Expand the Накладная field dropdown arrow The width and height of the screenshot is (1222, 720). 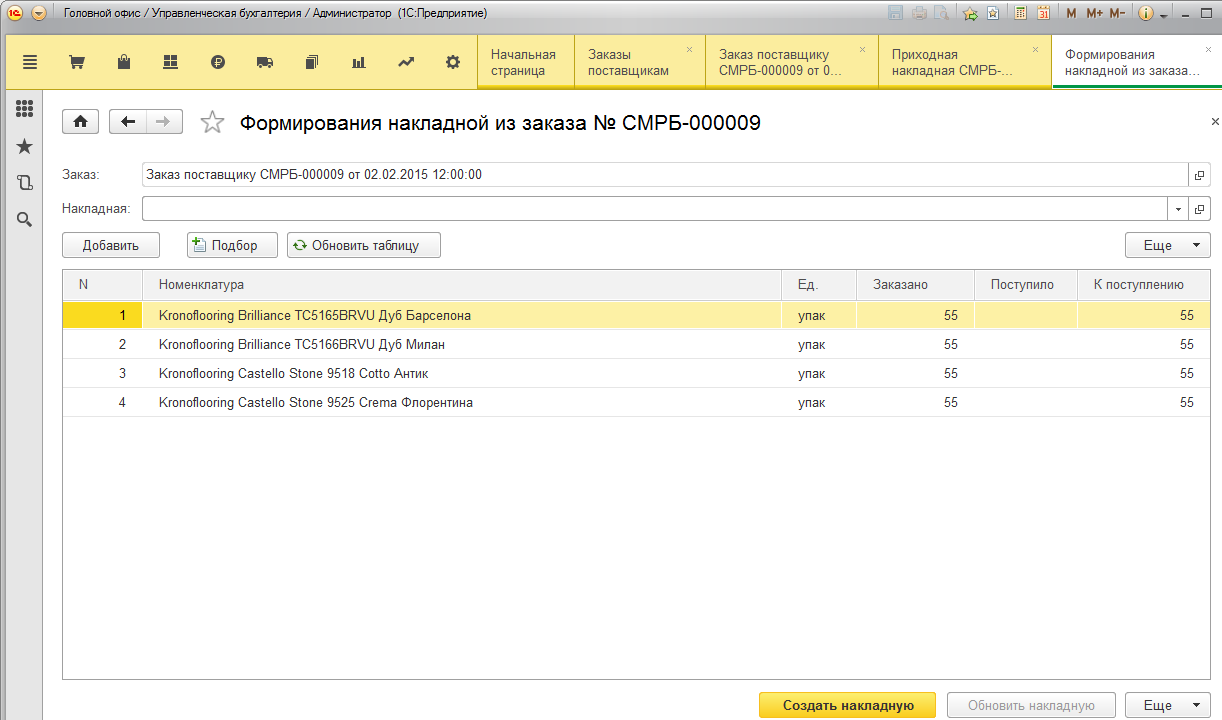1178,209
